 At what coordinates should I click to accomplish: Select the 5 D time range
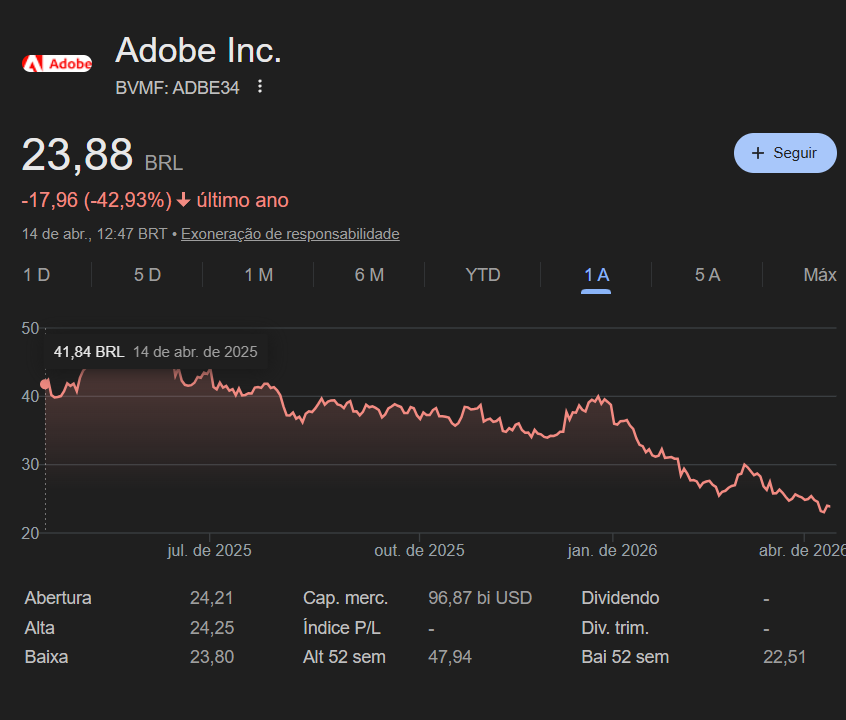147,275
